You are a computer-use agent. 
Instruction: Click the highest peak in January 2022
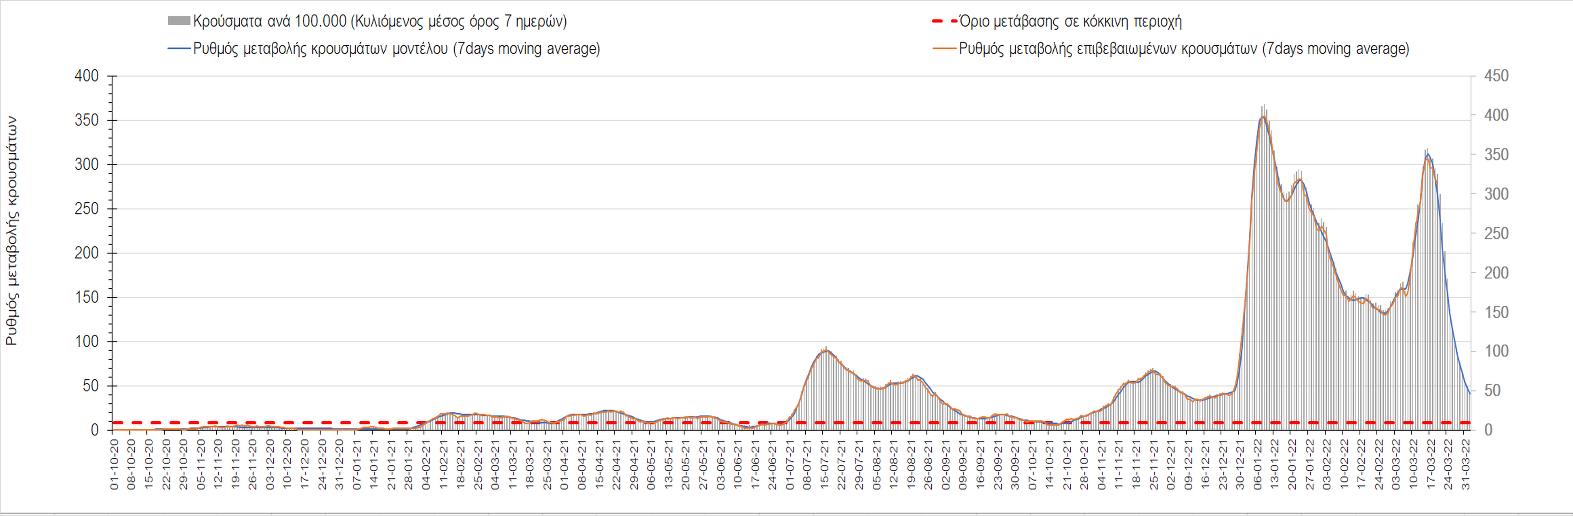coord(1264,117)
